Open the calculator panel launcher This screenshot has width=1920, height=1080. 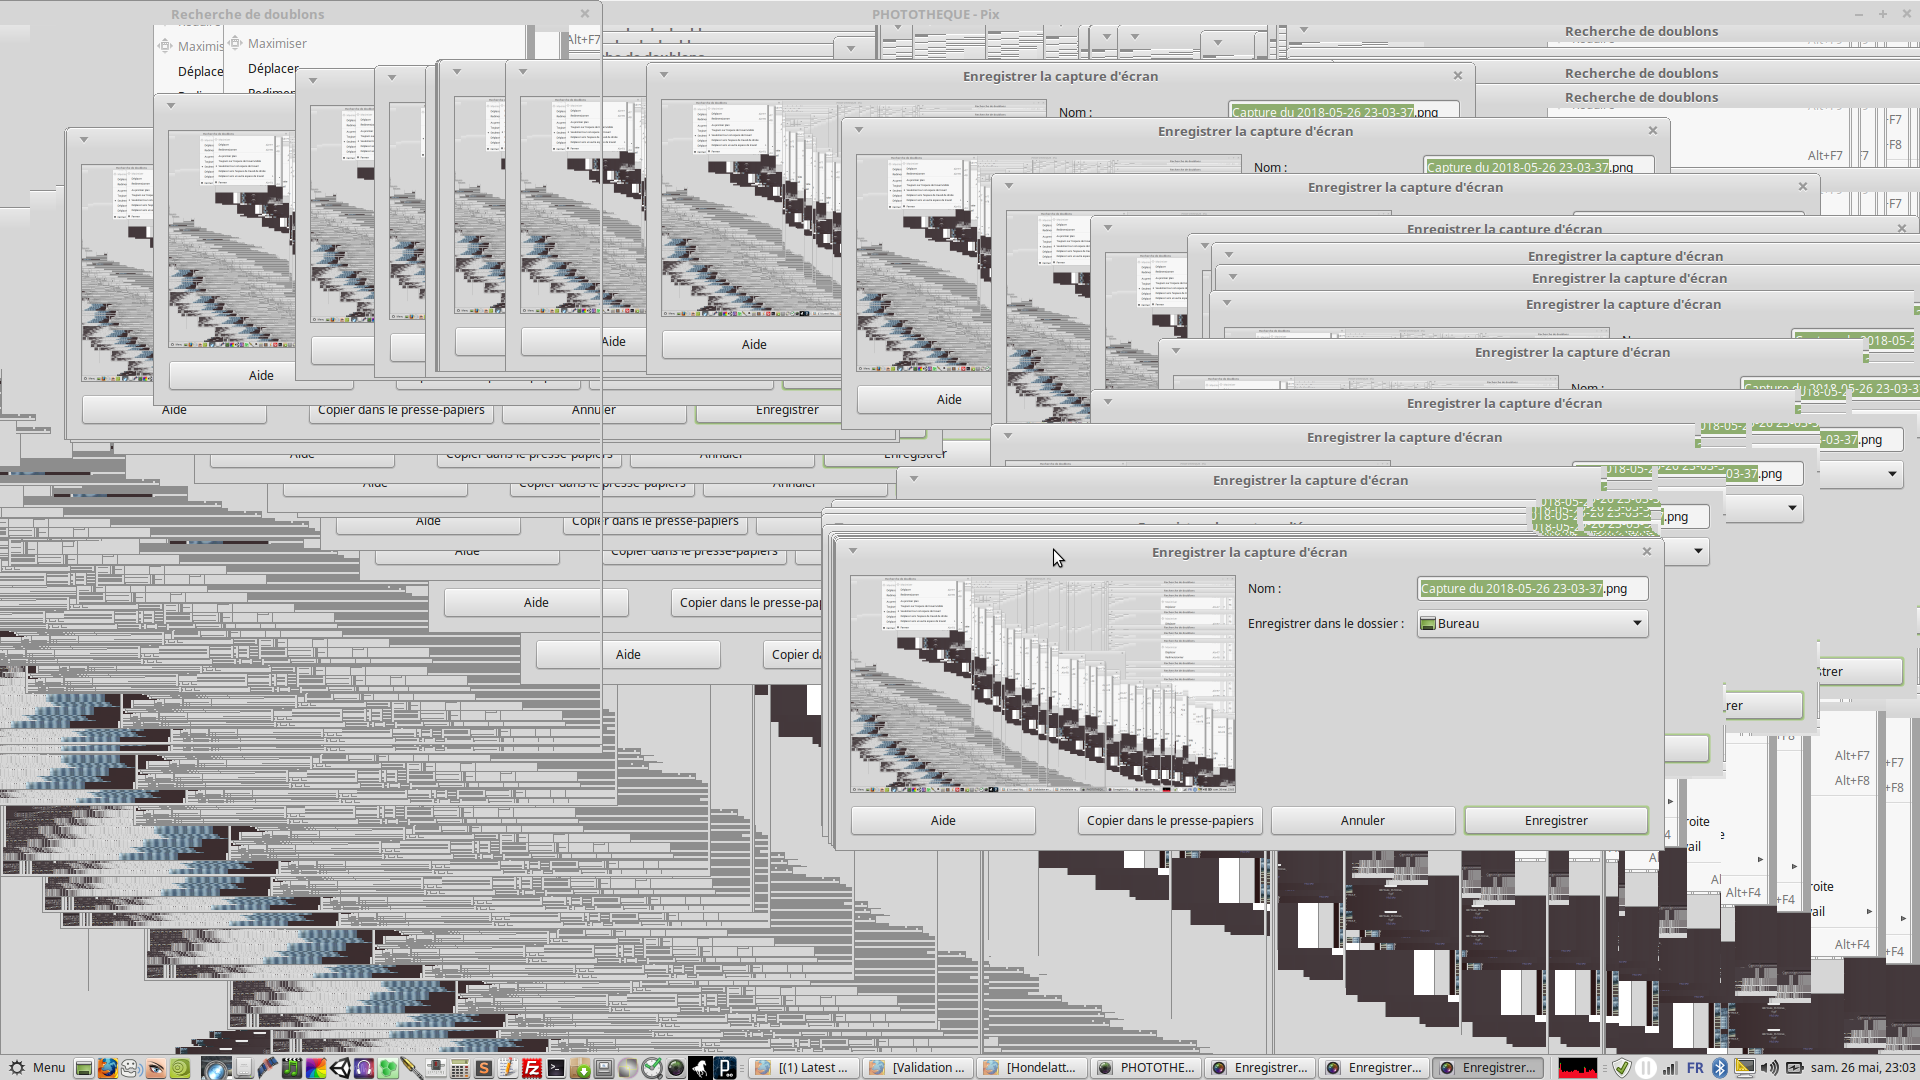pyautogui.click(x=459, y=1068)
